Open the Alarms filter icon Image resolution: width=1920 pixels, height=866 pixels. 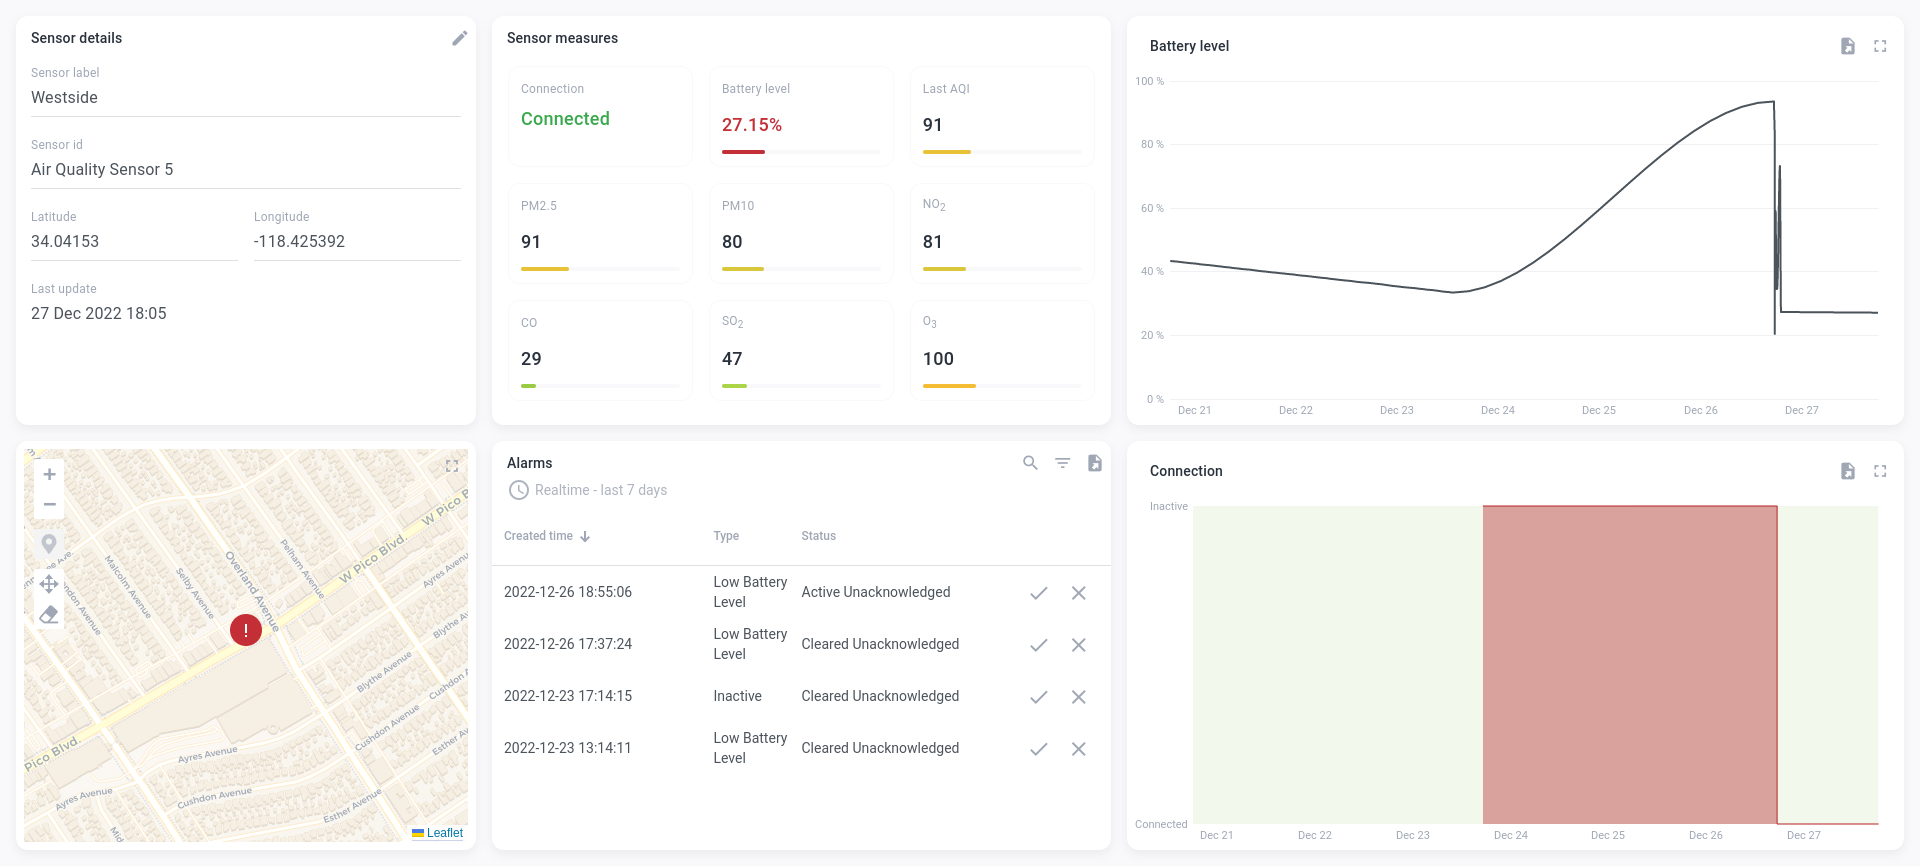pyautogui.click(x=1062, y=463)
